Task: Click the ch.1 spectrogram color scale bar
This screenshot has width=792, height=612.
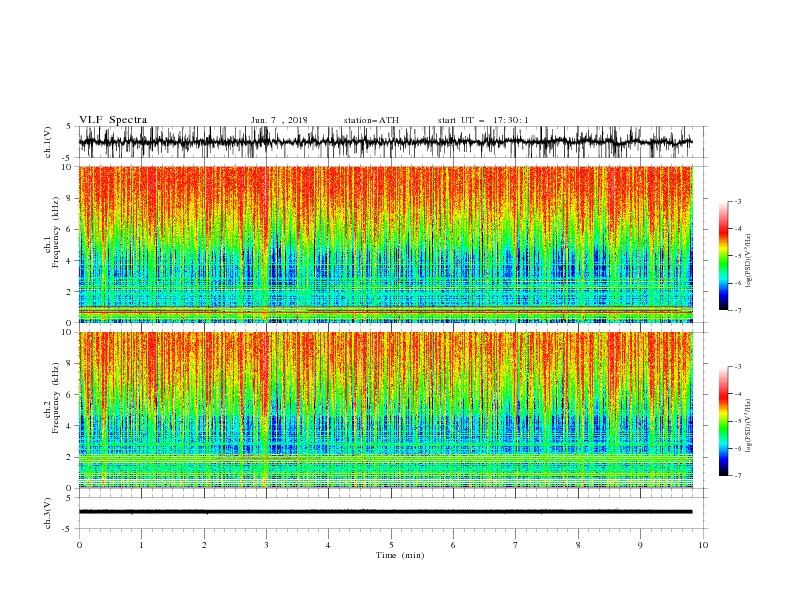Action: click(x=723, y=256)
